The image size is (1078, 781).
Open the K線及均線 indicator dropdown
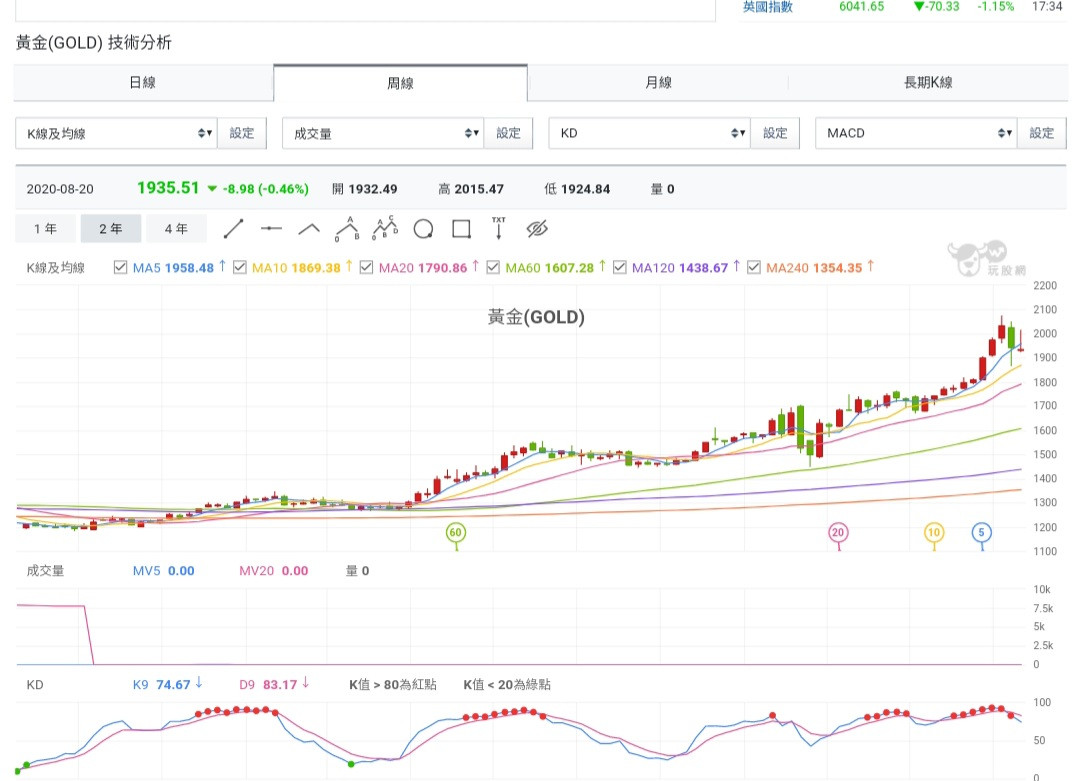pyautogui.click(x=116, y=133)
